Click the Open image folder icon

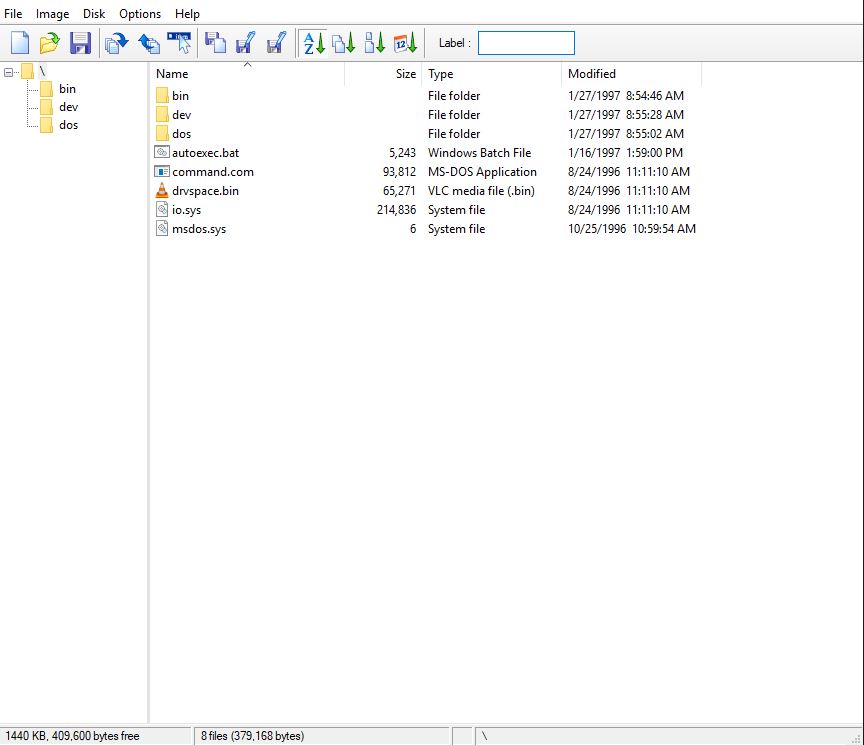pos(49,43)
